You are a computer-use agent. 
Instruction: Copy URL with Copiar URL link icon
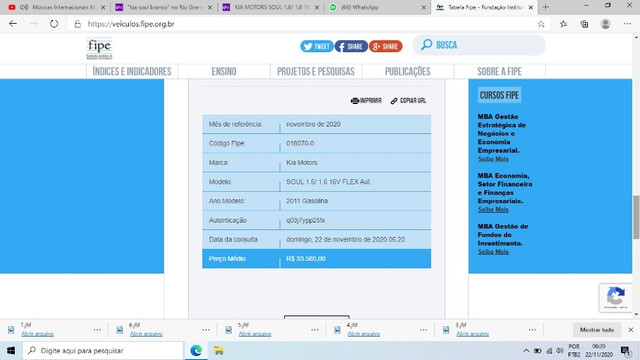click(394, 100)
